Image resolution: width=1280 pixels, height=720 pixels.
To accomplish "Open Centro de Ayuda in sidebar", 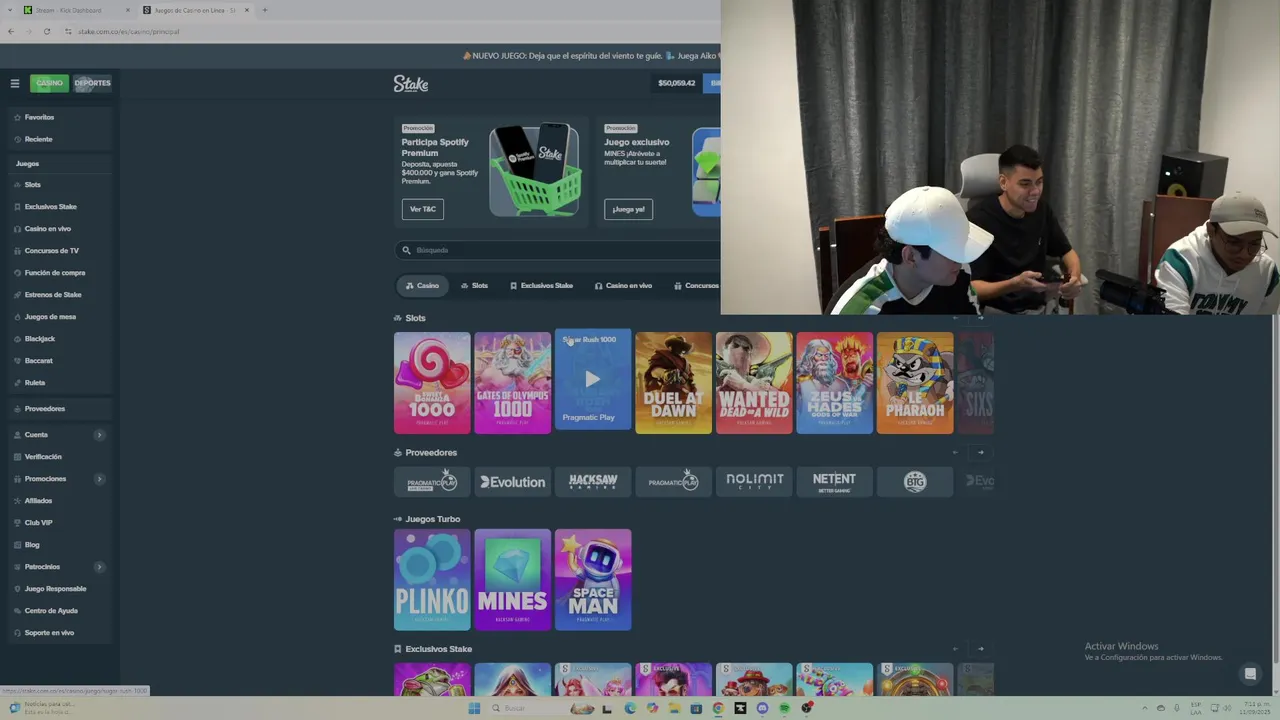I will (x=51, y=611).
